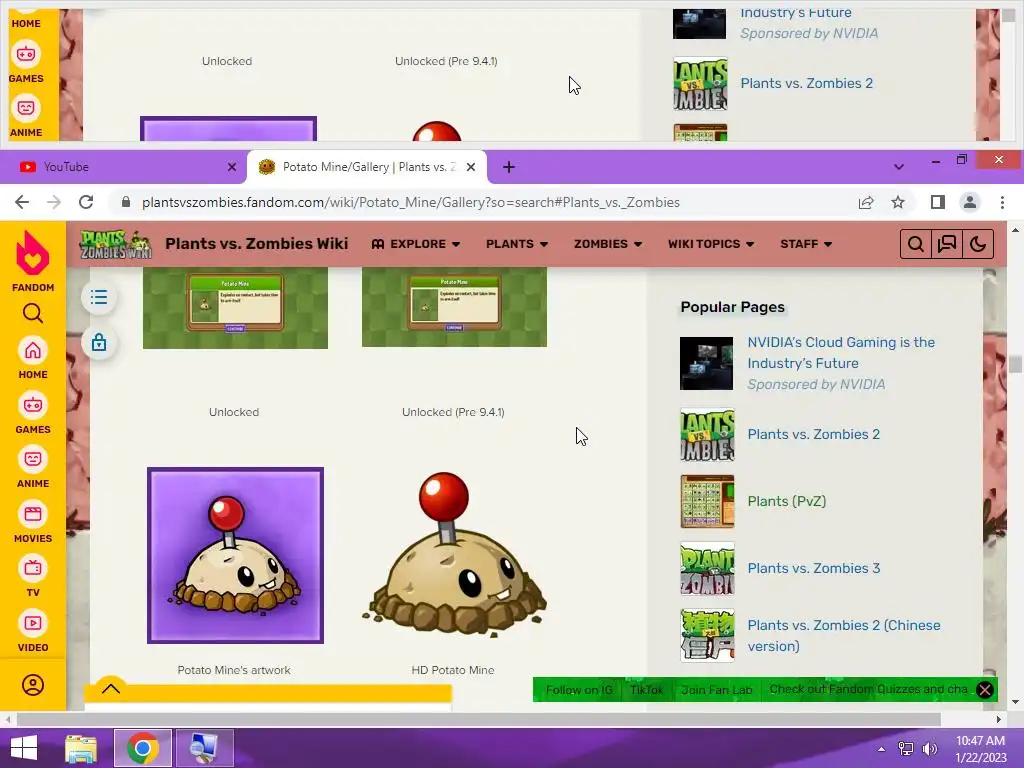Open Chrome side panel icon
1024x768 pixels.
[938, 202]
